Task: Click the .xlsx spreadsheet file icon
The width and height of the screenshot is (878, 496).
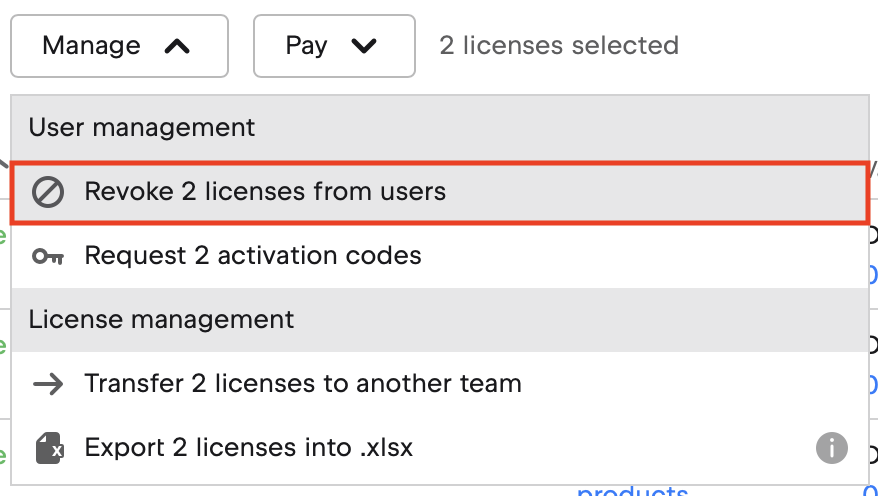Action: [49, 448]
